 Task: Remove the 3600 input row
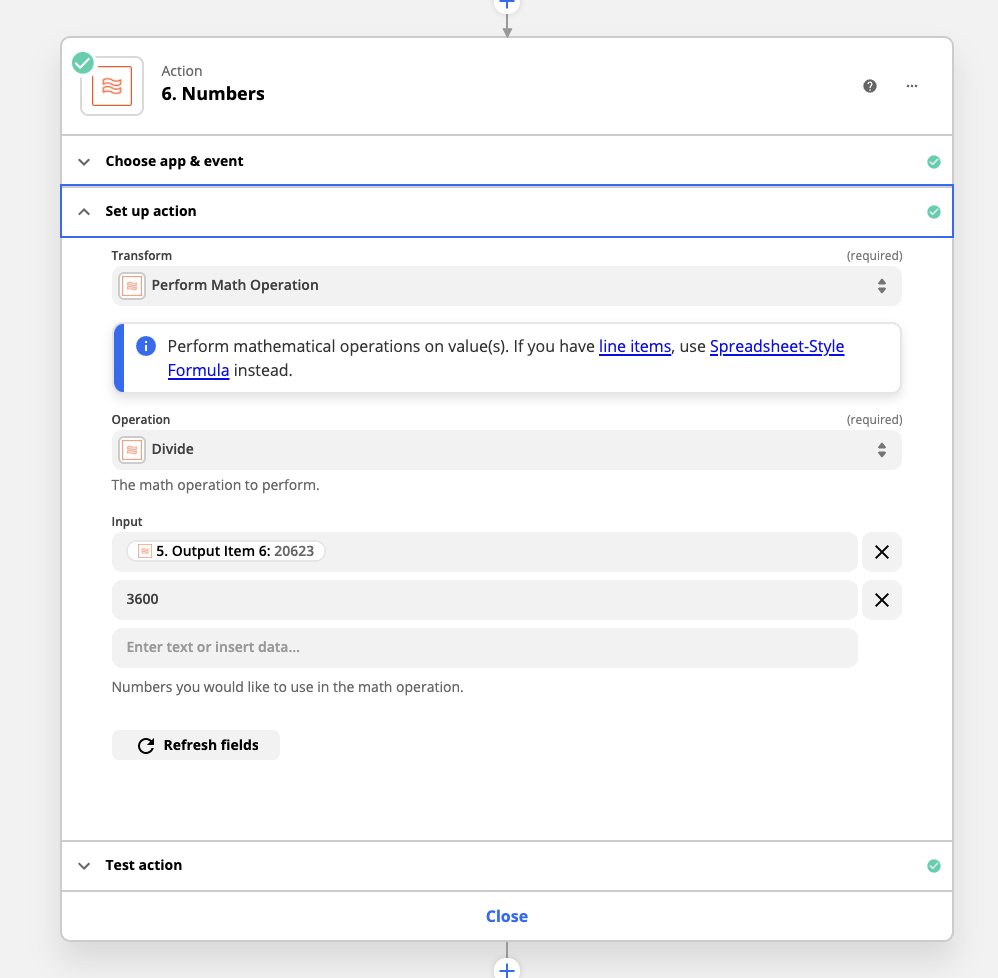(882, 600)
